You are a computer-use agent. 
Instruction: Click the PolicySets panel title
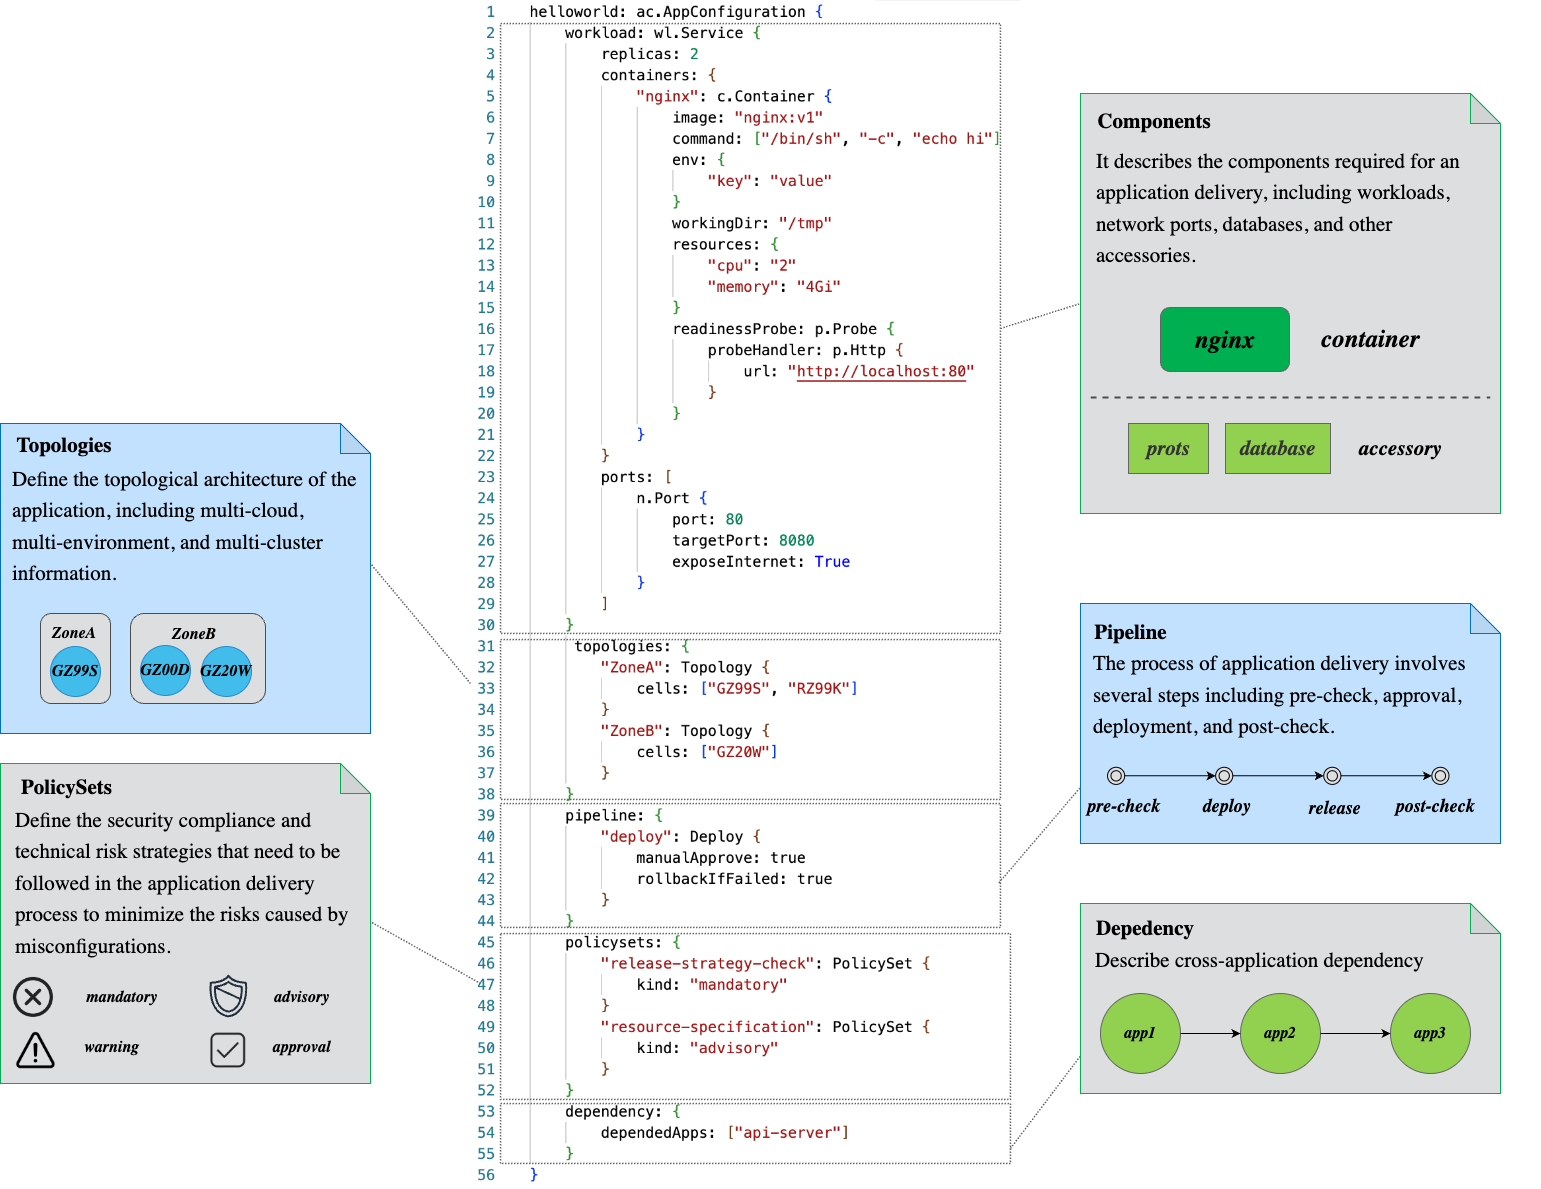[66, 787]
